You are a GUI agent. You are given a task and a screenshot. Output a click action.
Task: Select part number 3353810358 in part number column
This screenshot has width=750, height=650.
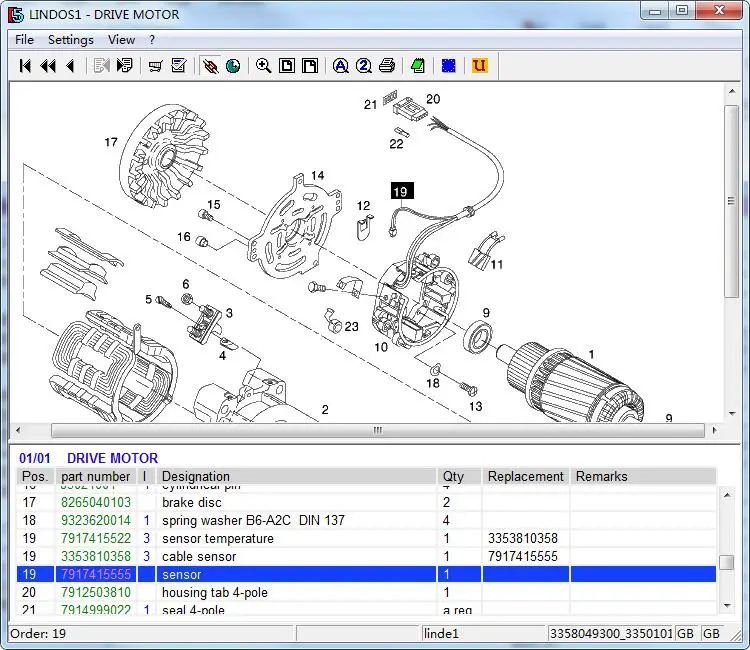point(96,557)
